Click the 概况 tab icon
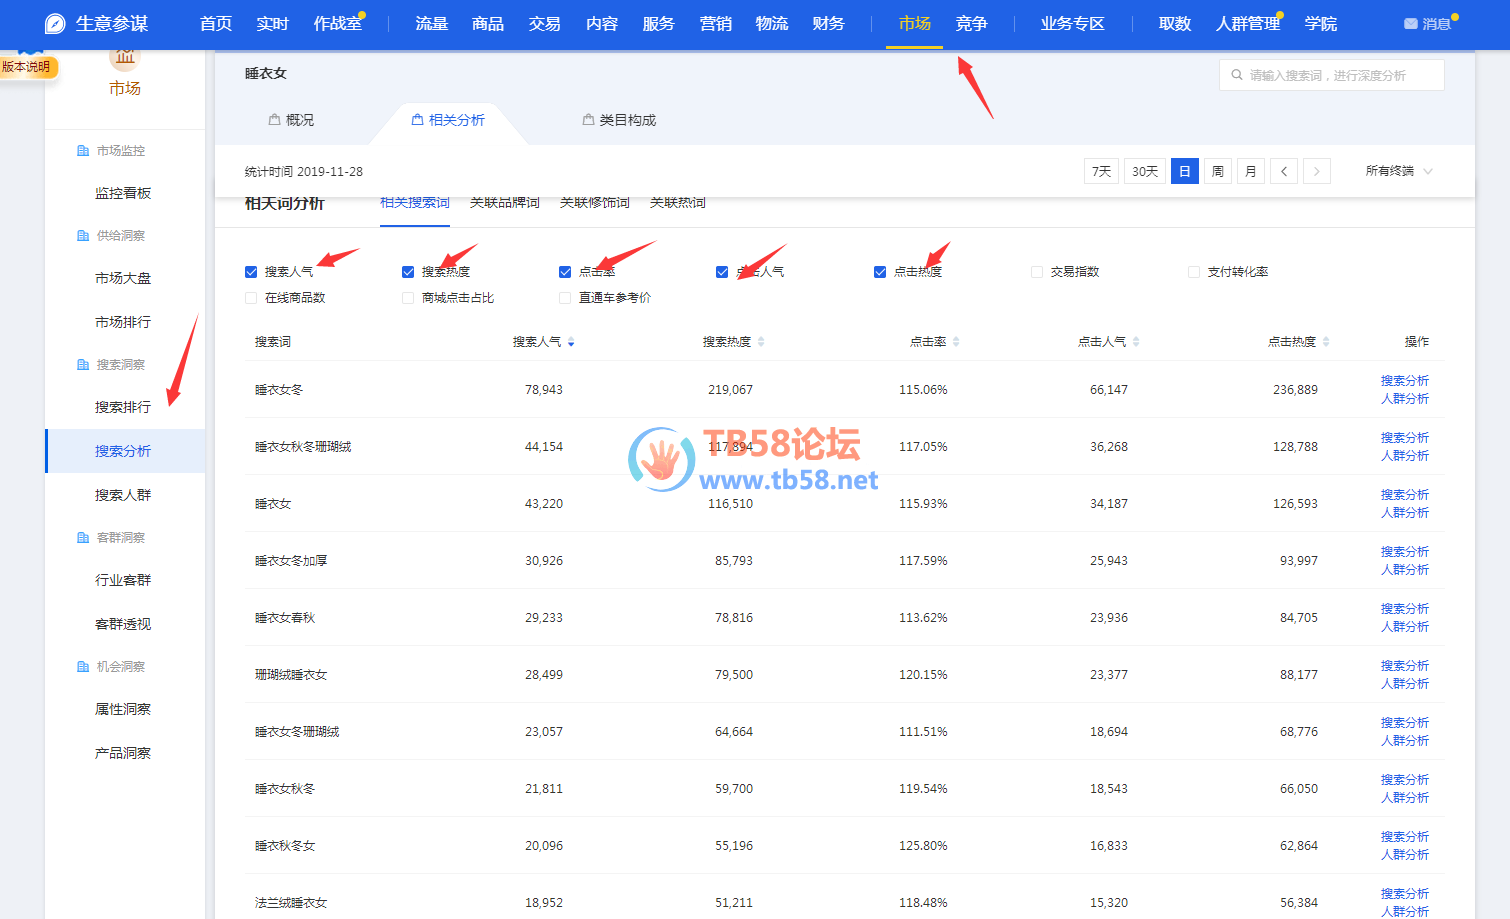This screenshot has width=1510, height=919. (x=274, y=120)
